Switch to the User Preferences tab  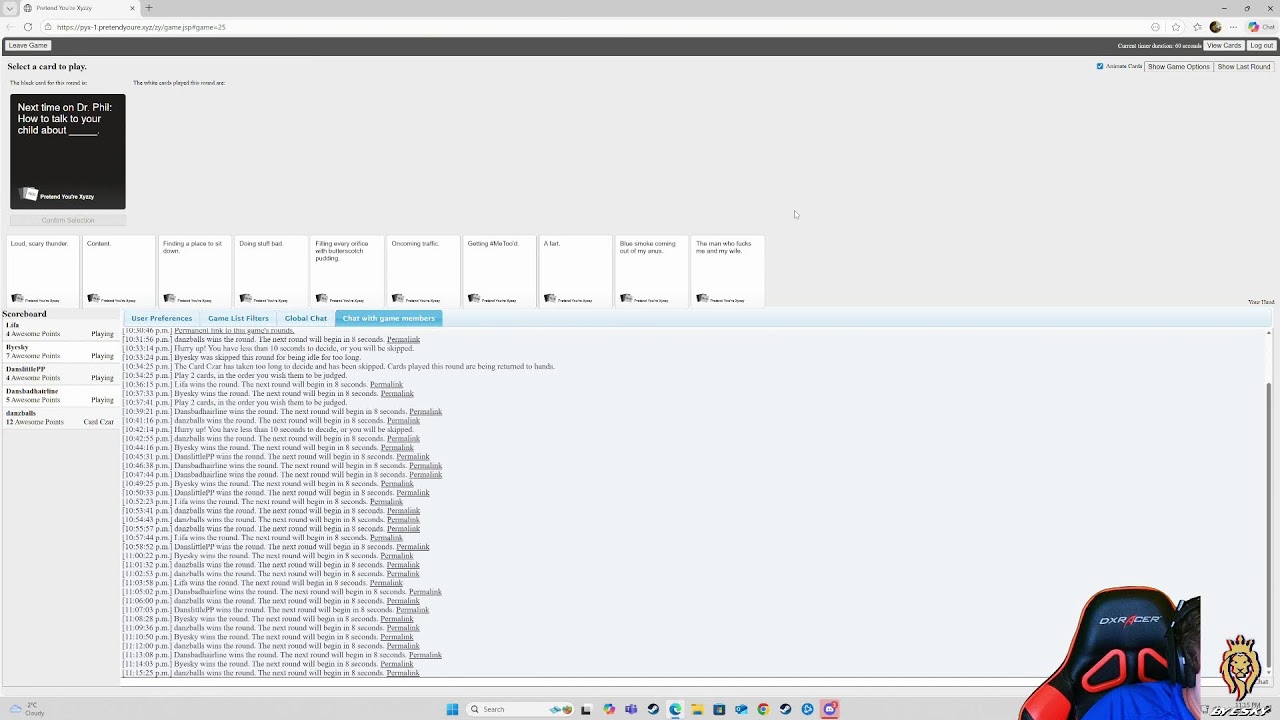(161, 318)
